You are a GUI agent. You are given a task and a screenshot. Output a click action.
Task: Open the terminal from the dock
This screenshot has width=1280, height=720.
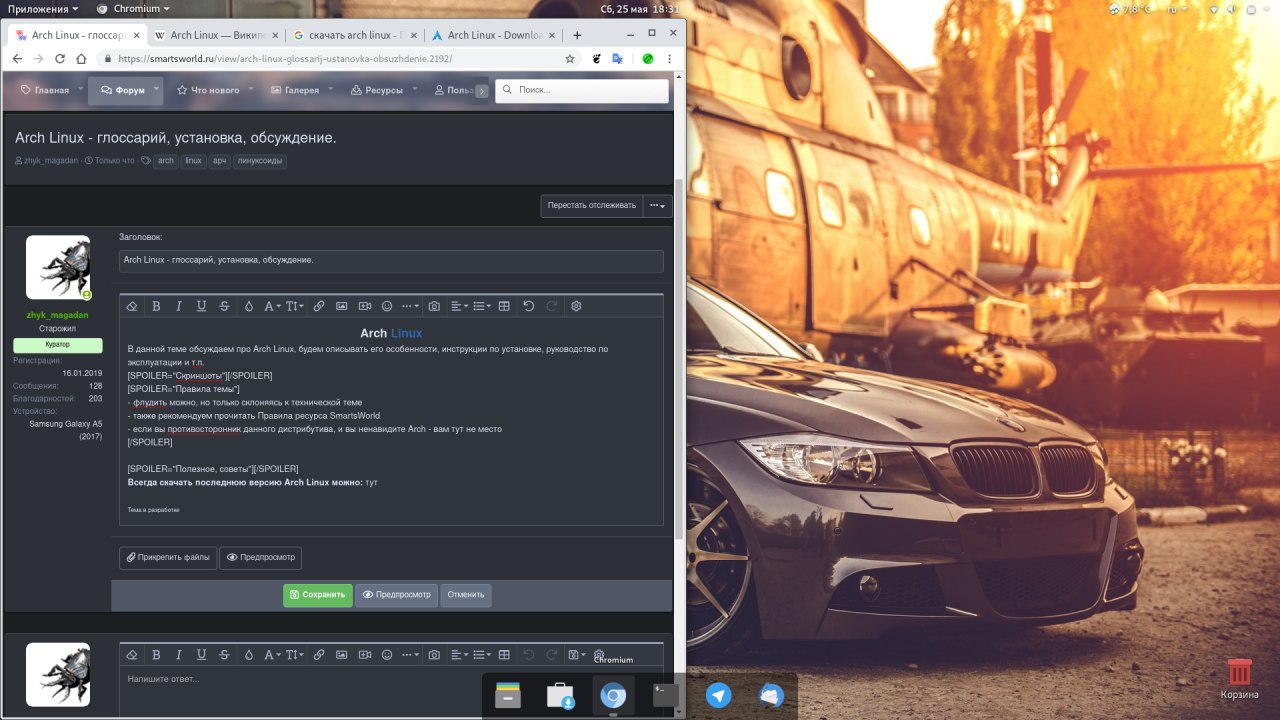point(666,695)
